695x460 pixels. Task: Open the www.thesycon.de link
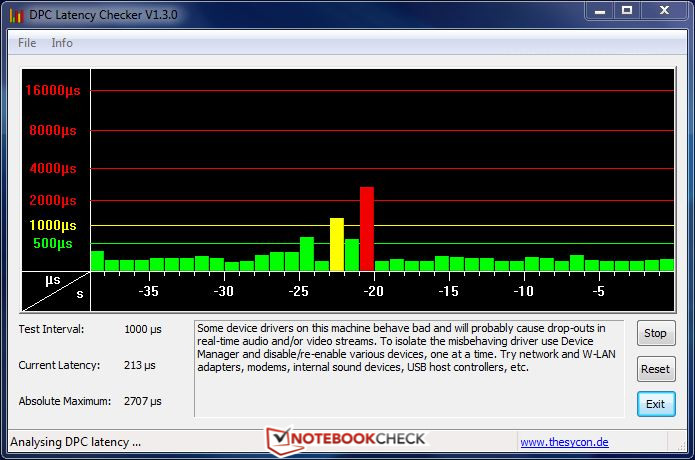[564, 442]
